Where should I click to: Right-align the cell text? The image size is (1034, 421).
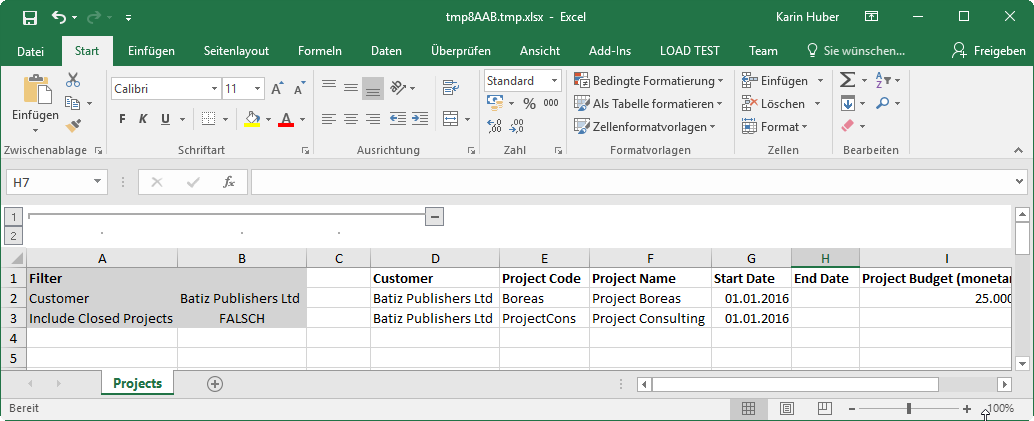[373, 119]
